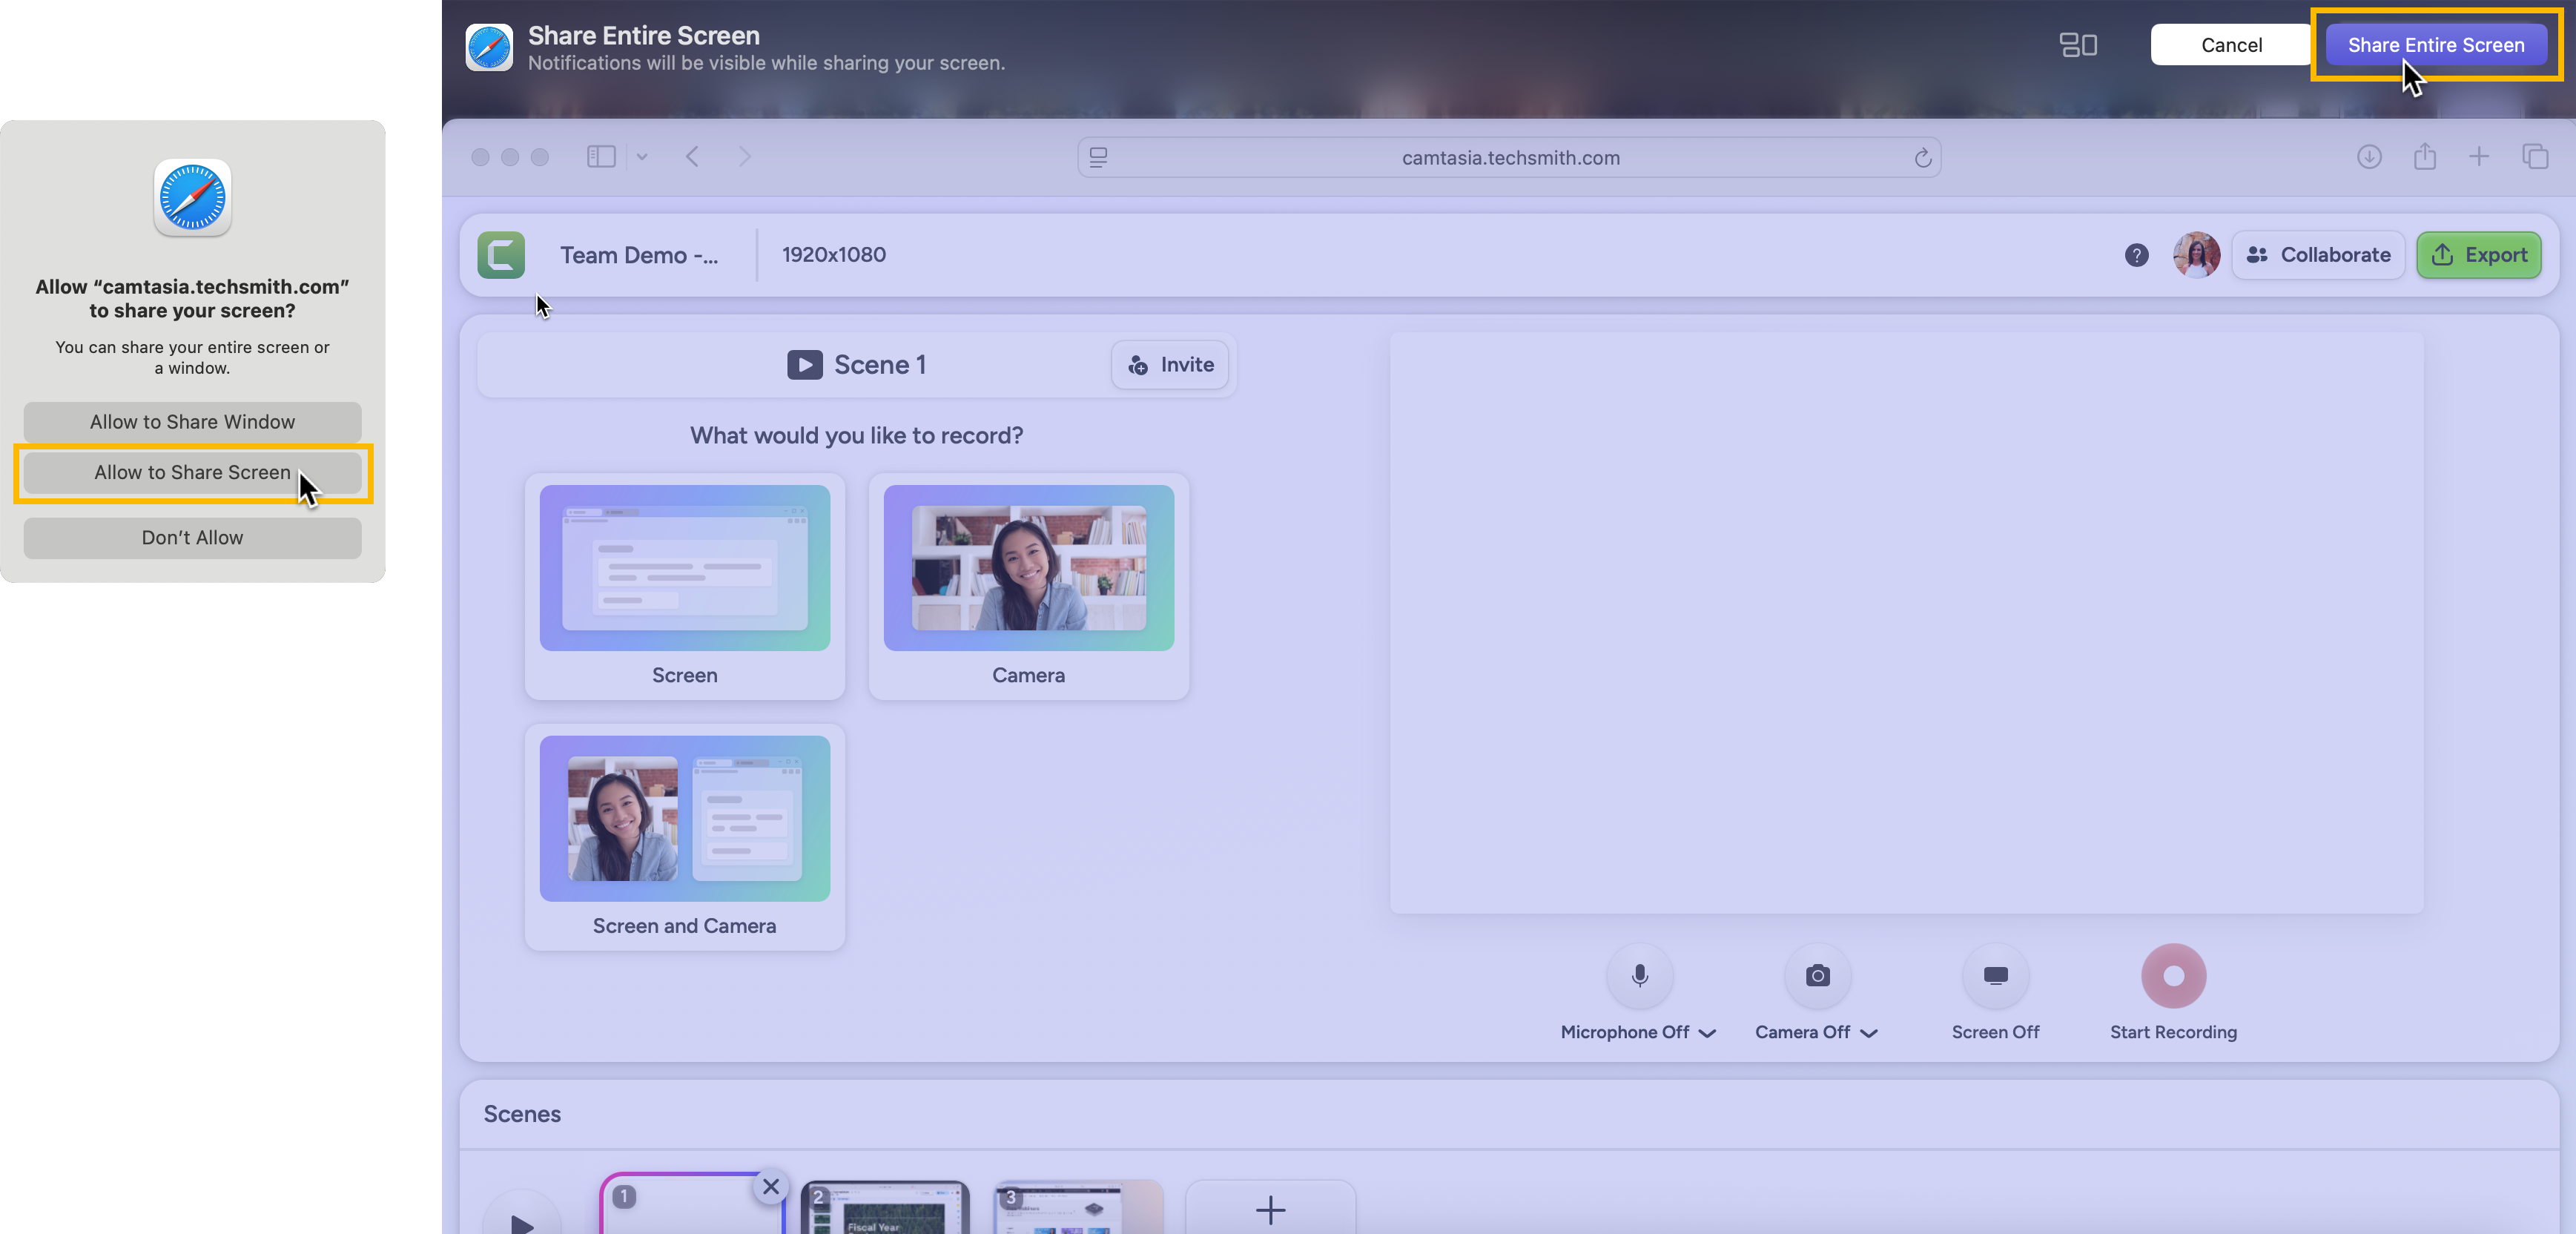Open the help question mark icon
Viewport: 2576px width, 1234px height.
click(x=2137, y=255)
